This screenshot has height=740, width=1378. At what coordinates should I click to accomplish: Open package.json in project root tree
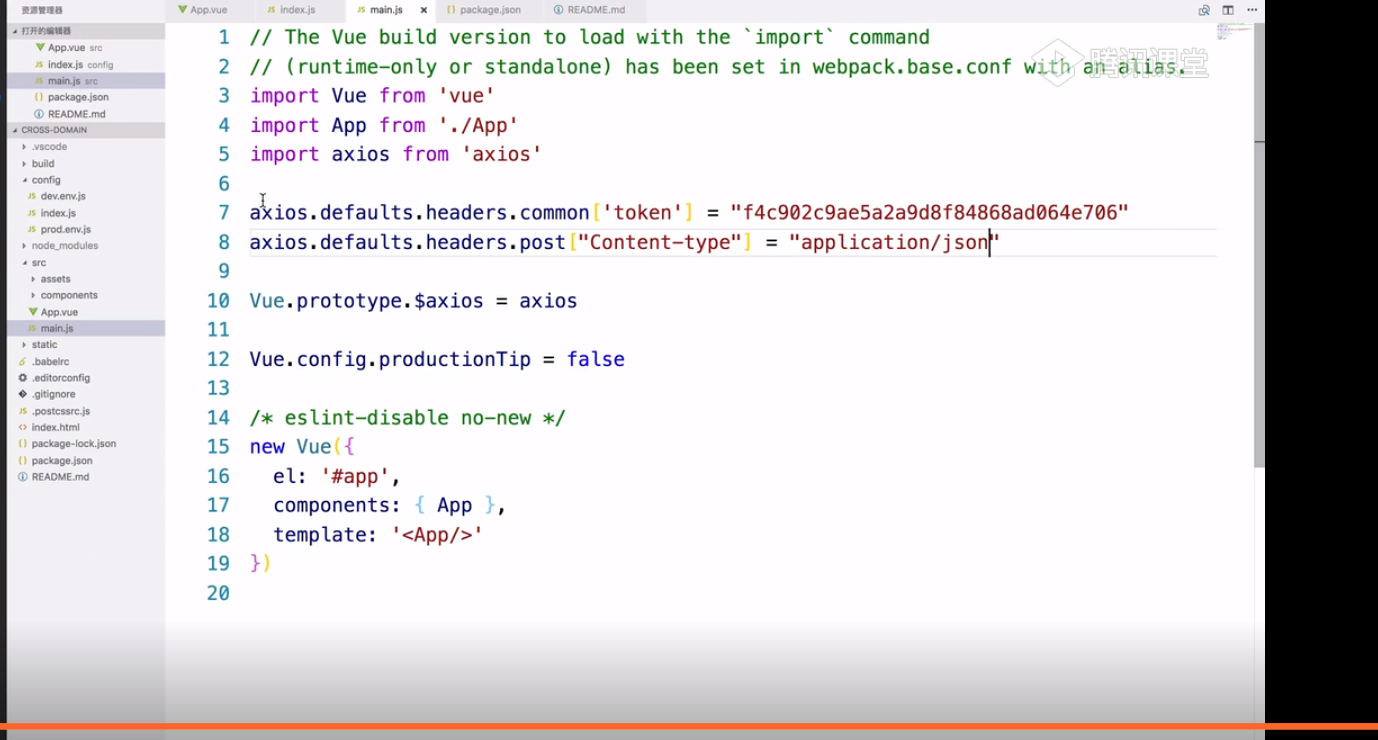tap(86, 460)
